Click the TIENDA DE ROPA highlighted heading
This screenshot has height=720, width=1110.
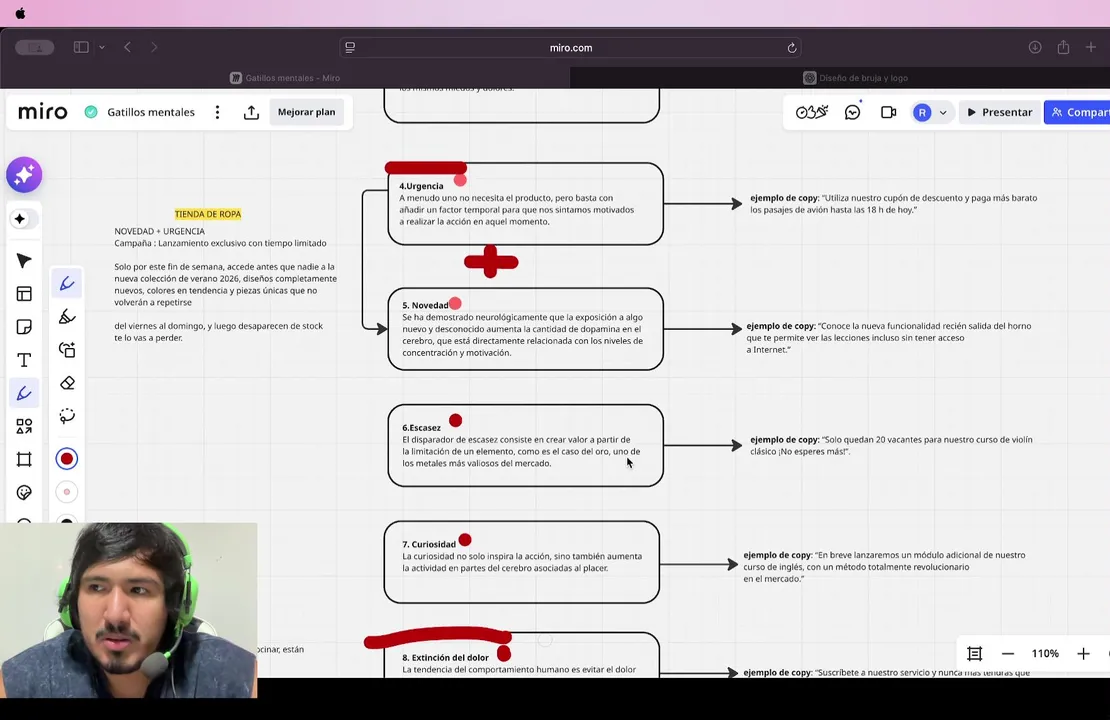[x=208, y=214]
